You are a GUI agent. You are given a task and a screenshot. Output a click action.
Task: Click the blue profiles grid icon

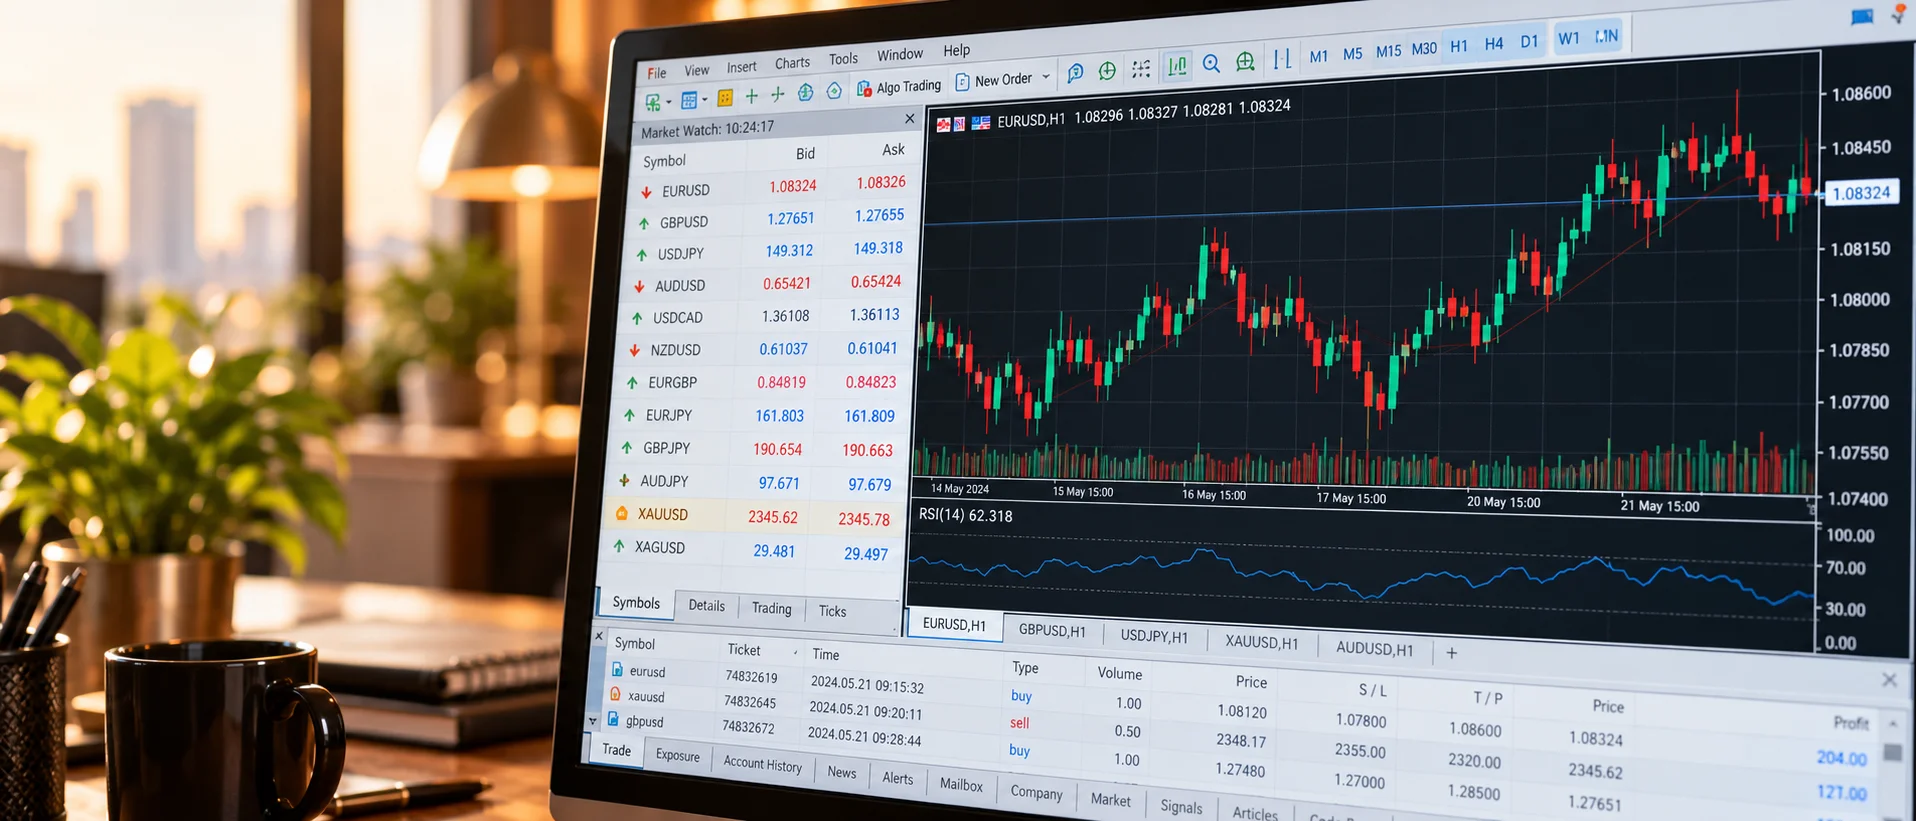(x=689, y=100)
